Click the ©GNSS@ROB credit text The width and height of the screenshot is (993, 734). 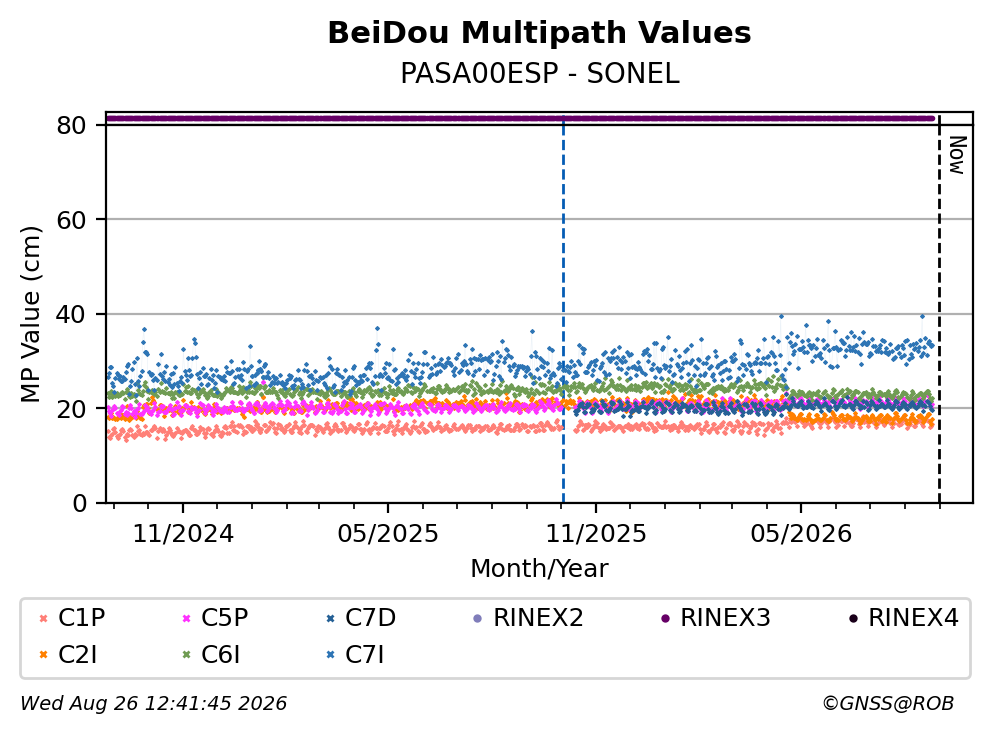(888, 703)
